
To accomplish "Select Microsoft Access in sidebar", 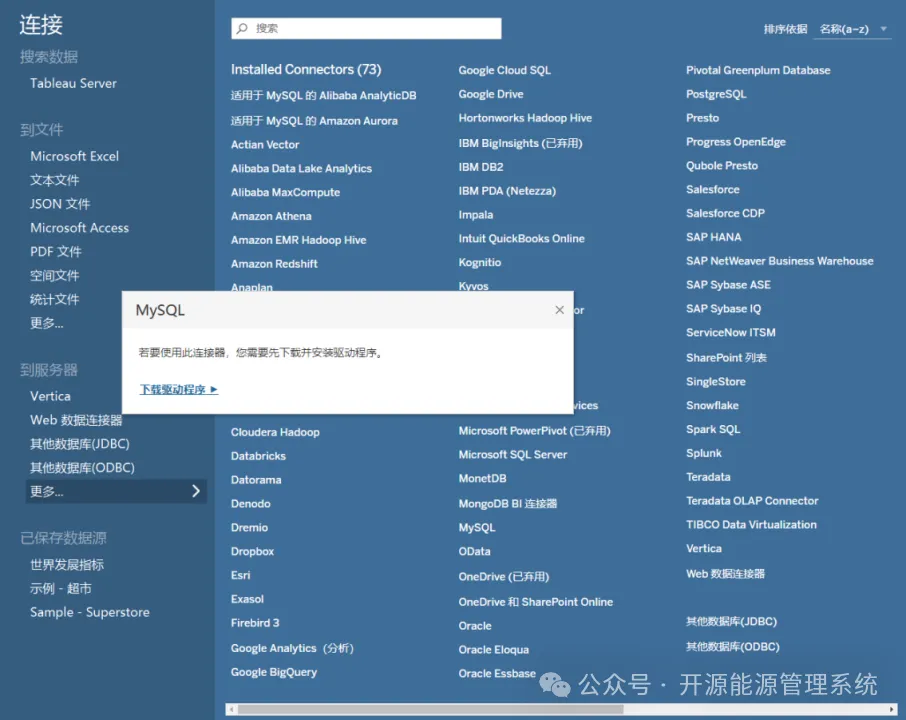I will click(x=79, y=228).
